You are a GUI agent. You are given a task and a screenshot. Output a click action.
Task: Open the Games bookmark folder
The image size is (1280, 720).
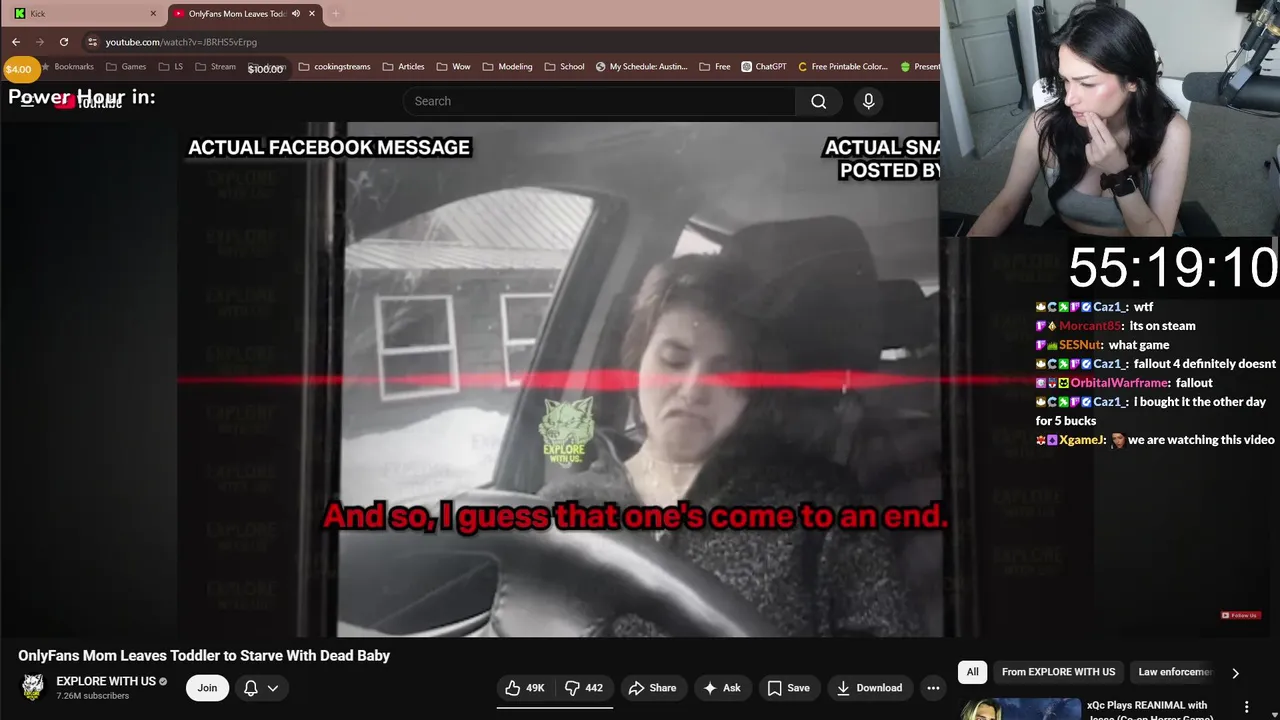tap(126, 67)
